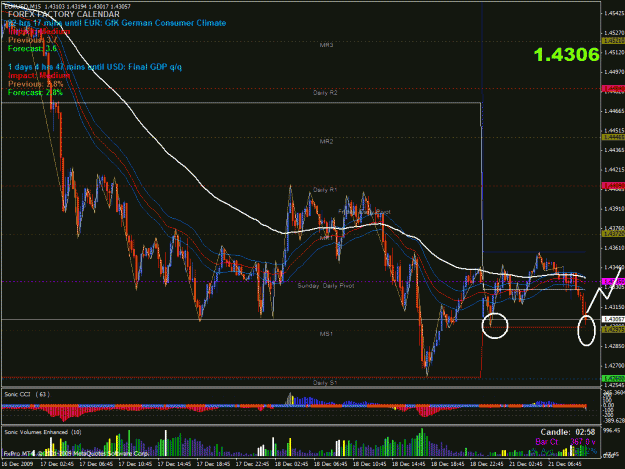Click the magenta pivot price tag on scale
Screen dimensions: 625x469
coord(613,282)
